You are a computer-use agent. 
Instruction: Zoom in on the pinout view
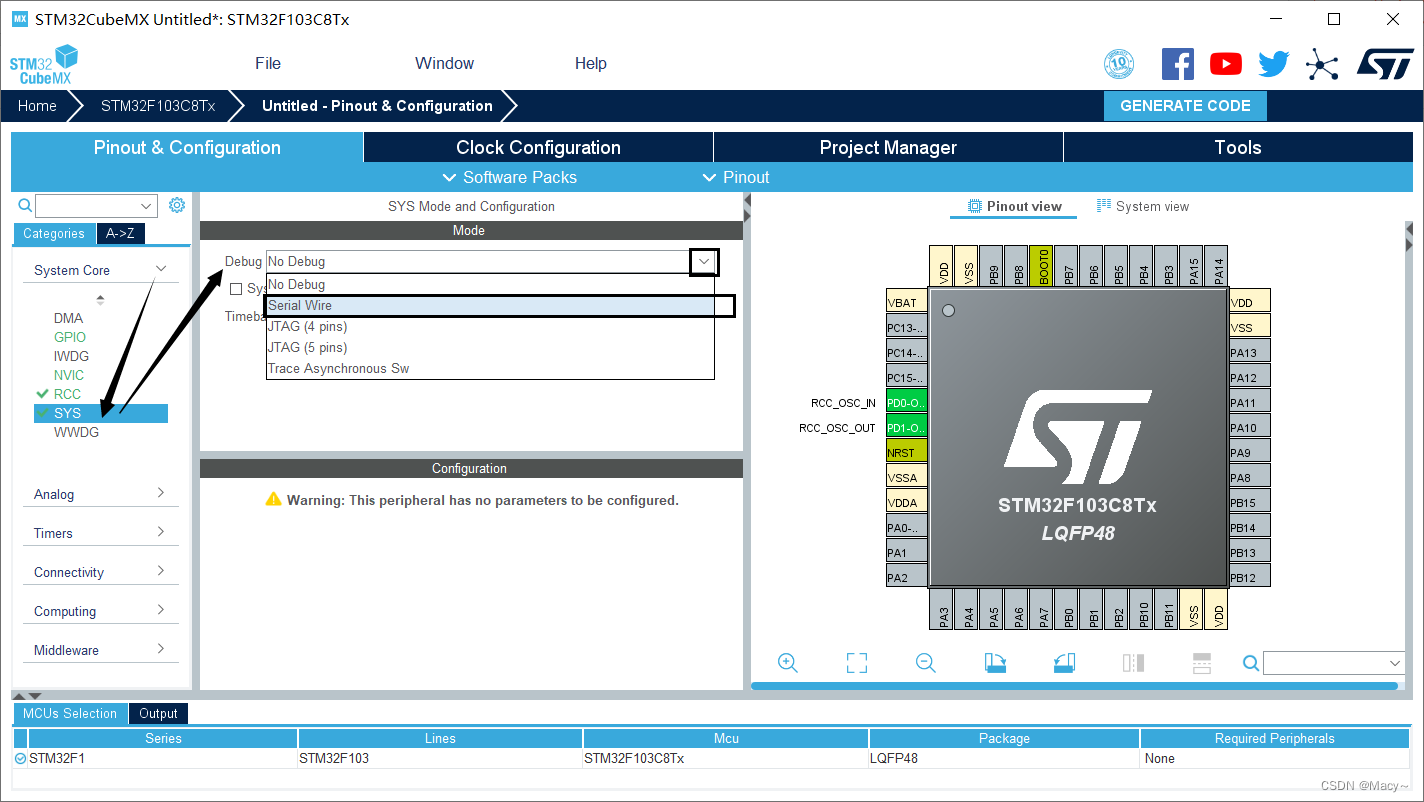point(787,663)
